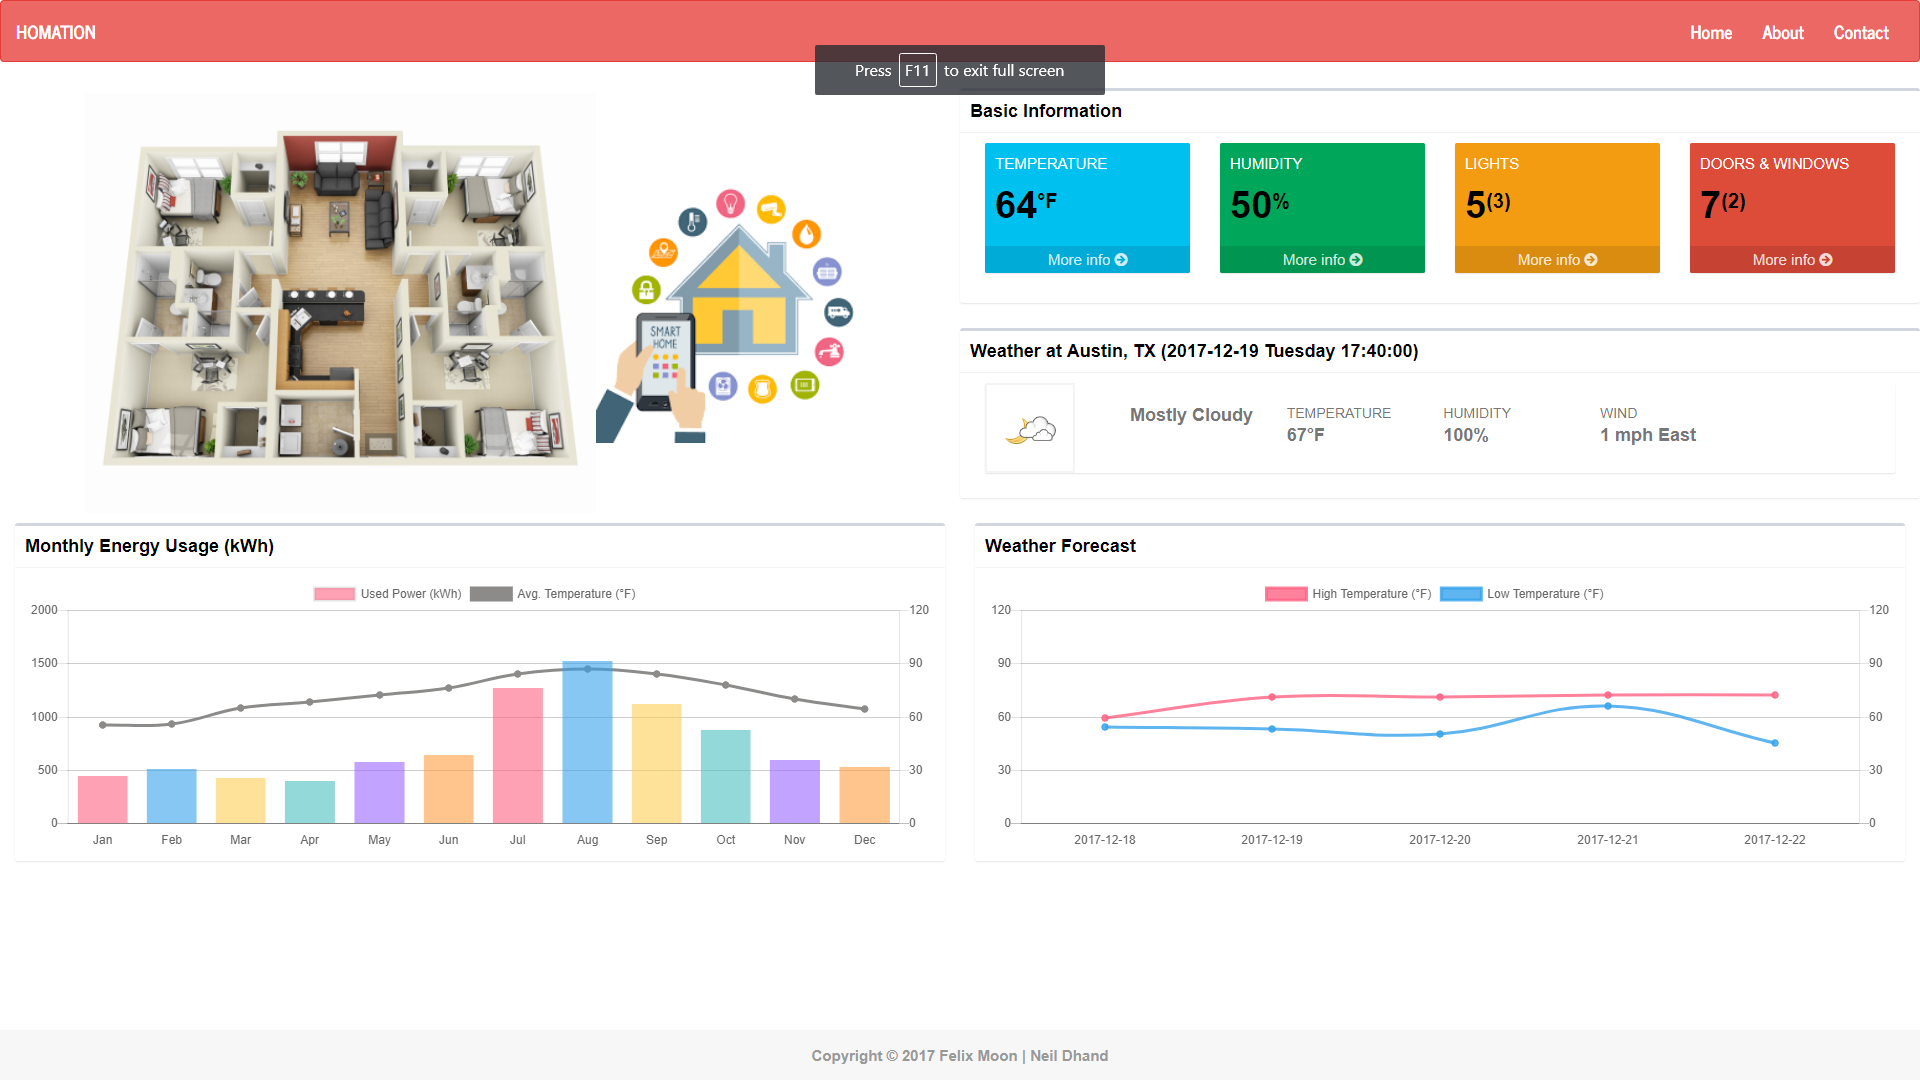1920x1080 pixels.
Task: Click the pink light bulb icon
Action: (731, 204)
